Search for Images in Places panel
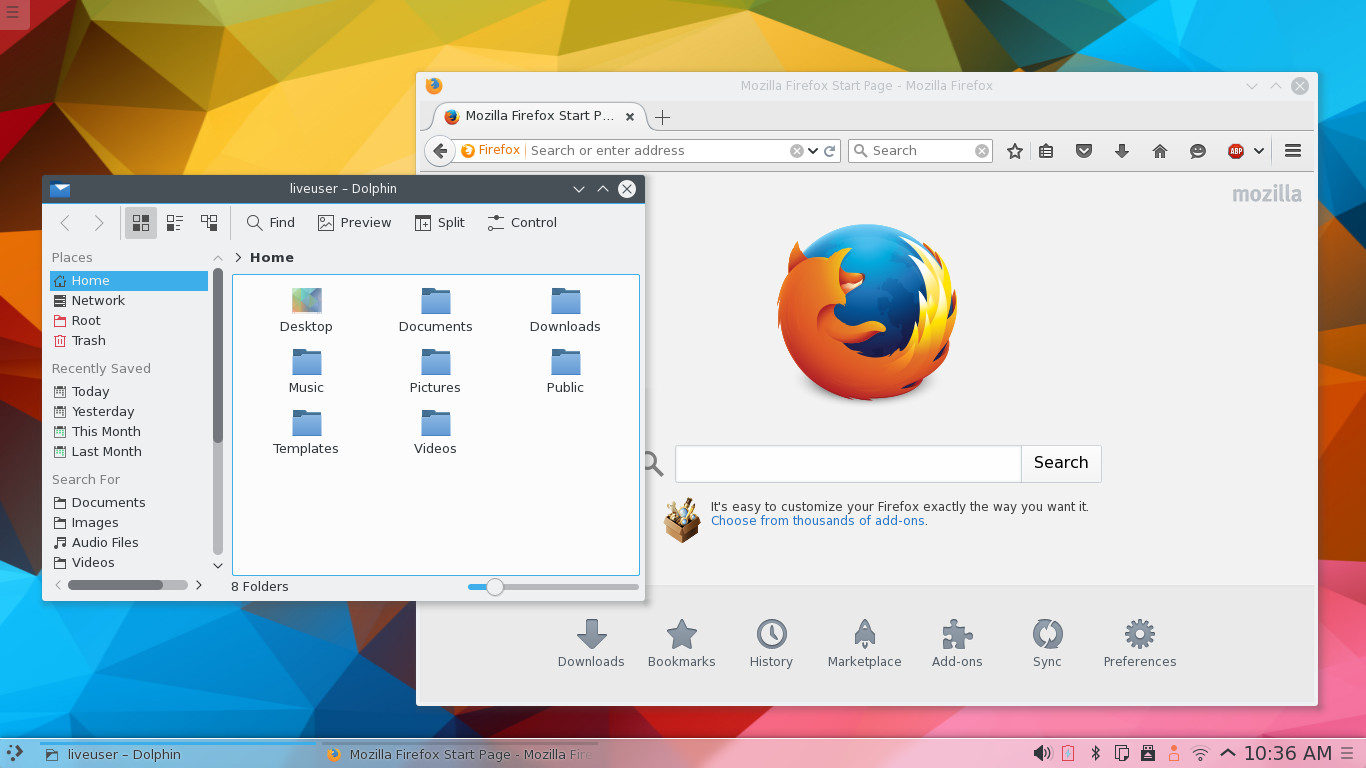The height and width of the screenshot is (768, 1366). (x=129, y=523)
